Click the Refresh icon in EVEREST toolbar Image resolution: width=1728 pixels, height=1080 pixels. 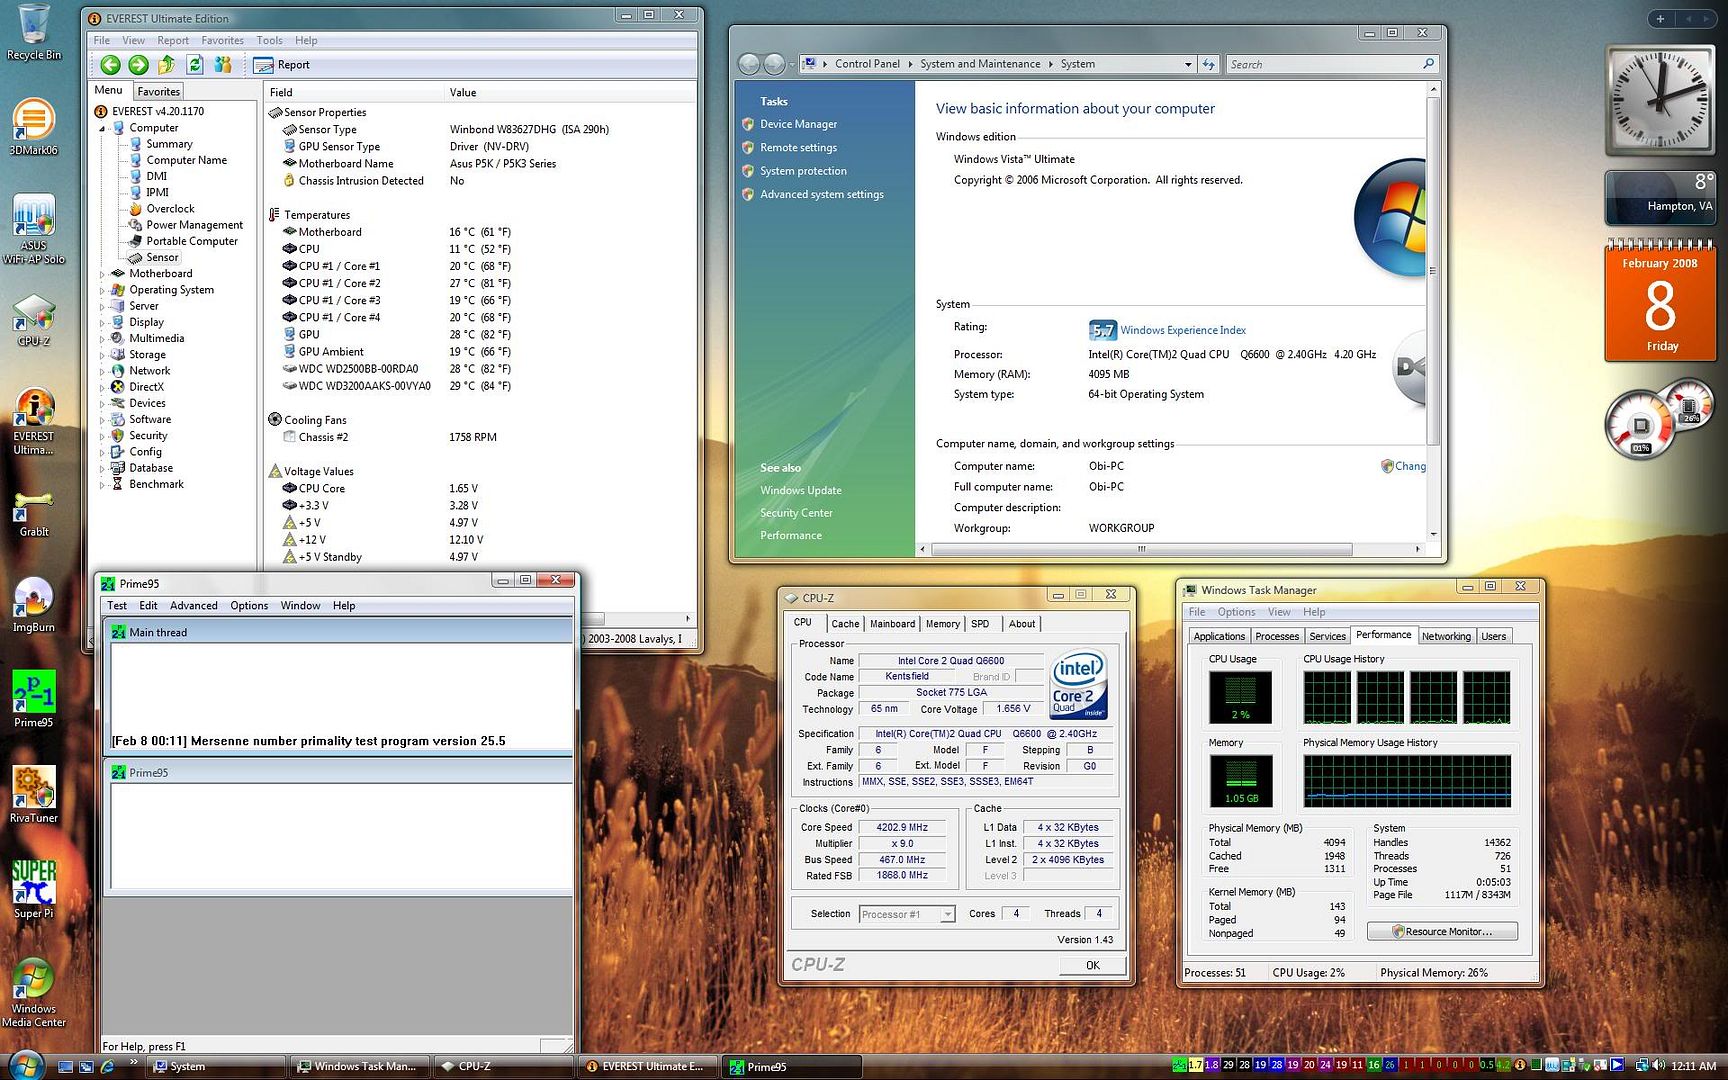195,65
